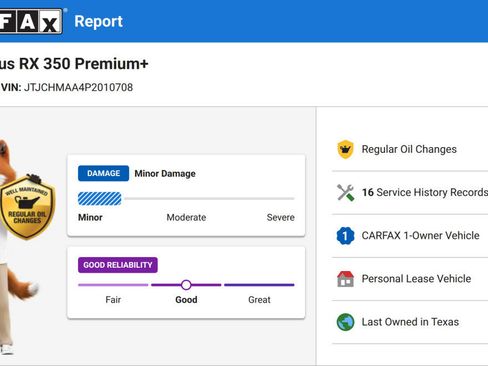Click the Regular Oil Changes label
488x366 pixels.
(409, 149)
